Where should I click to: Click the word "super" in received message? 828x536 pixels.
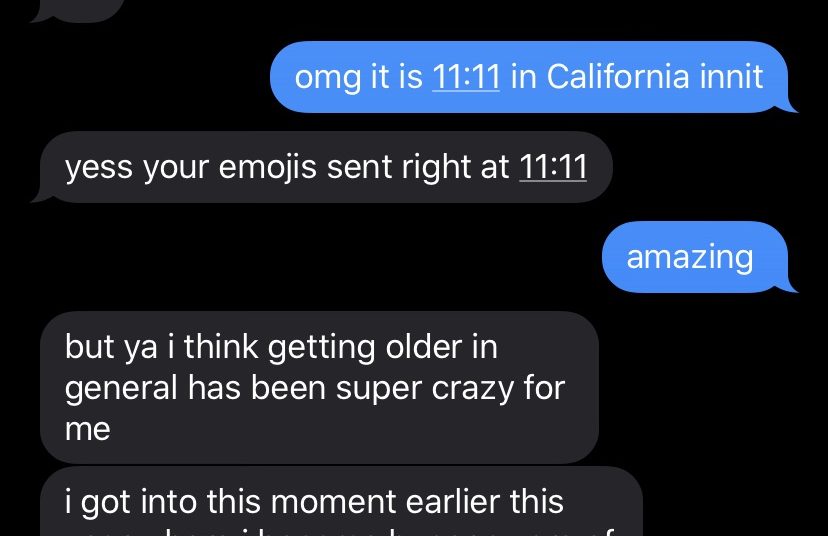(x=379, y=390)
